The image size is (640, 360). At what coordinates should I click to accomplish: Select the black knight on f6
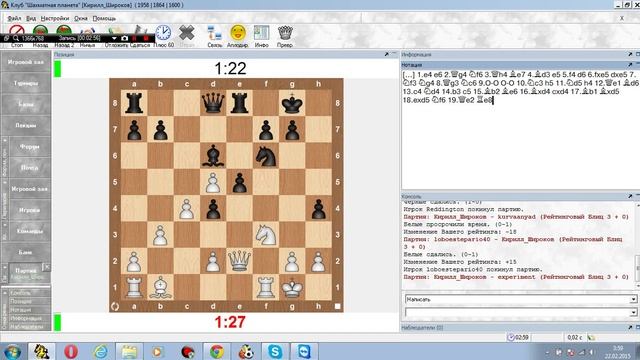(x=266, y=156)
